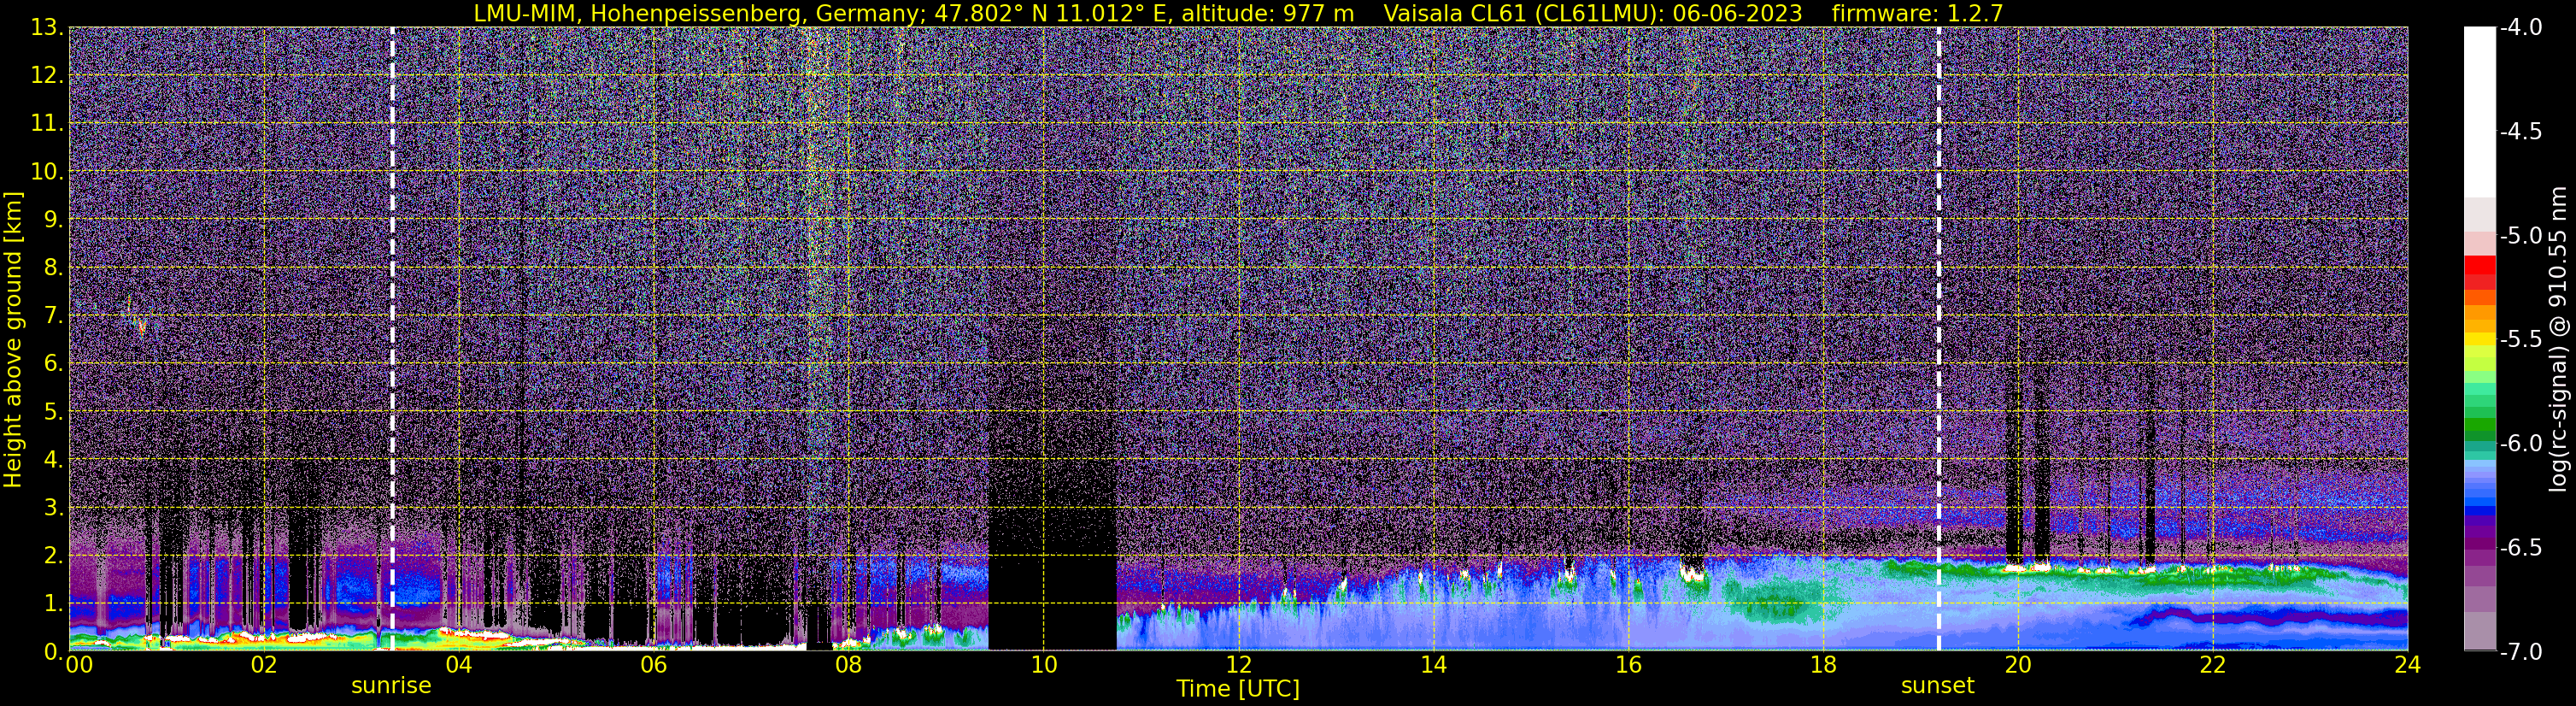Click the 'sunset' label below the plot
The height and width of the screenshot is (706, 2576).
pyautogui.click(x=1937, y=686)
